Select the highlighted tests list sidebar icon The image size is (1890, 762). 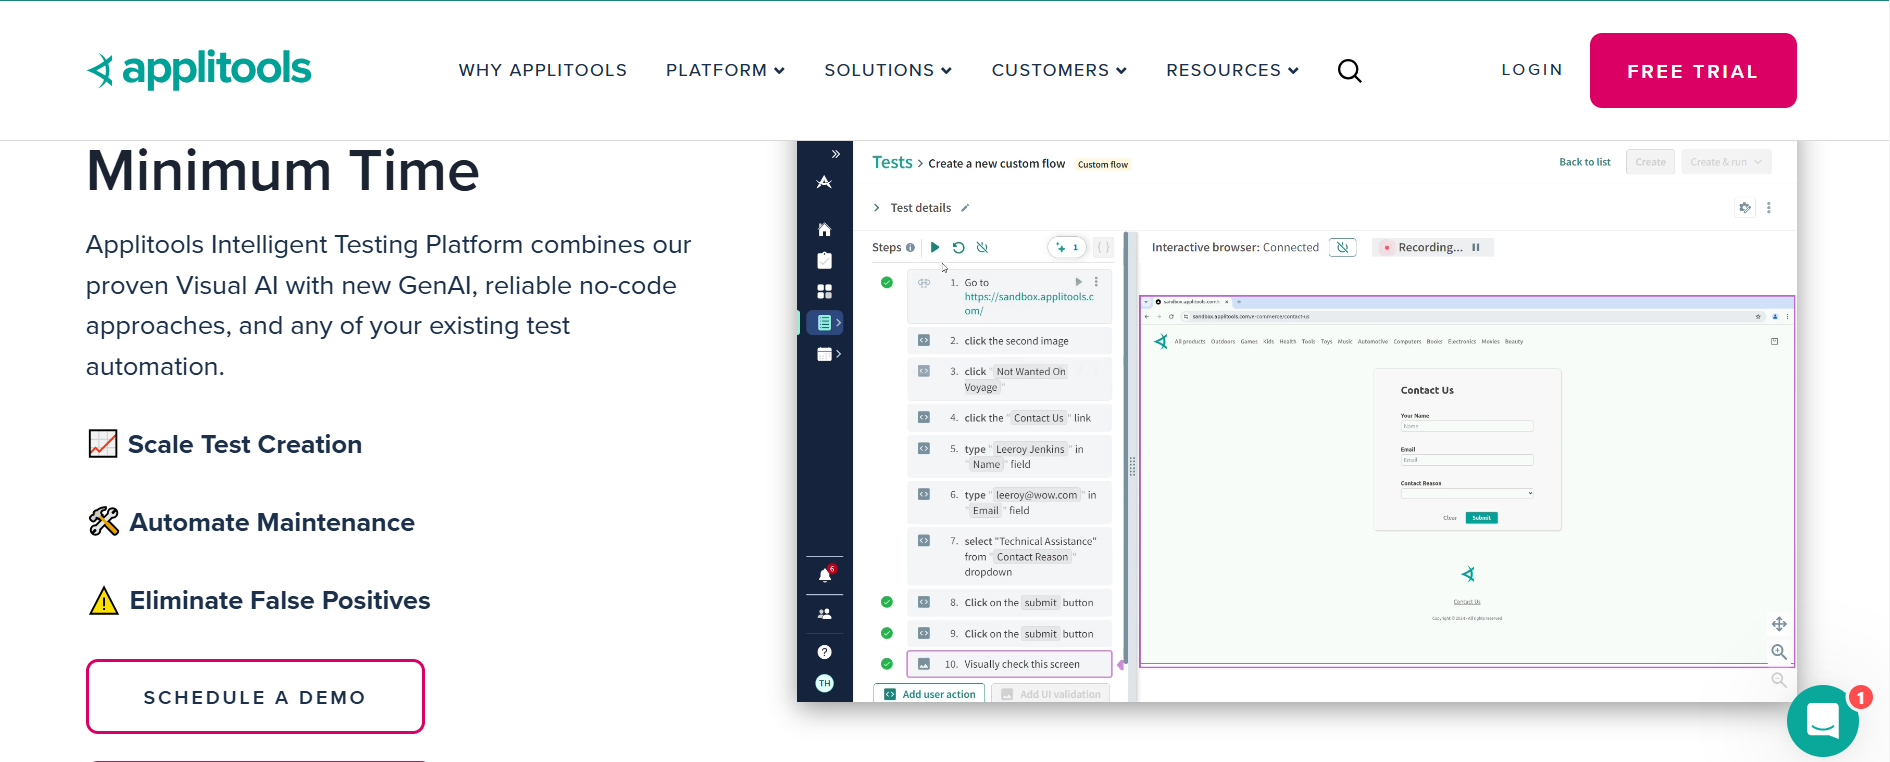click(825, 322)
